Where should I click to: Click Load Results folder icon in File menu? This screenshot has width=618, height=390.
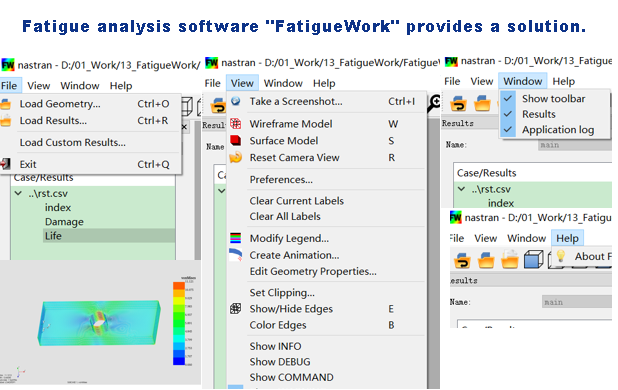click(x=5, y=121)
